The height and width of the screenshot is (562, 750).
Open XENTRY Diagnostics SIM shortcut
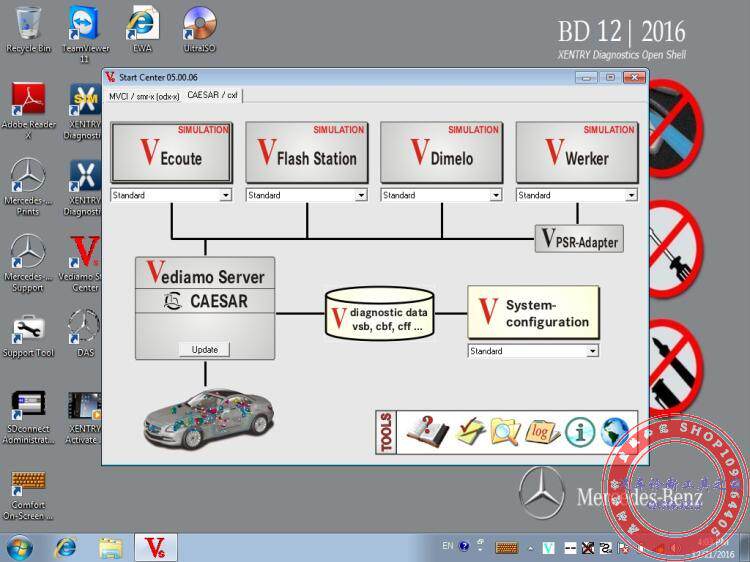tap(85, 111)
